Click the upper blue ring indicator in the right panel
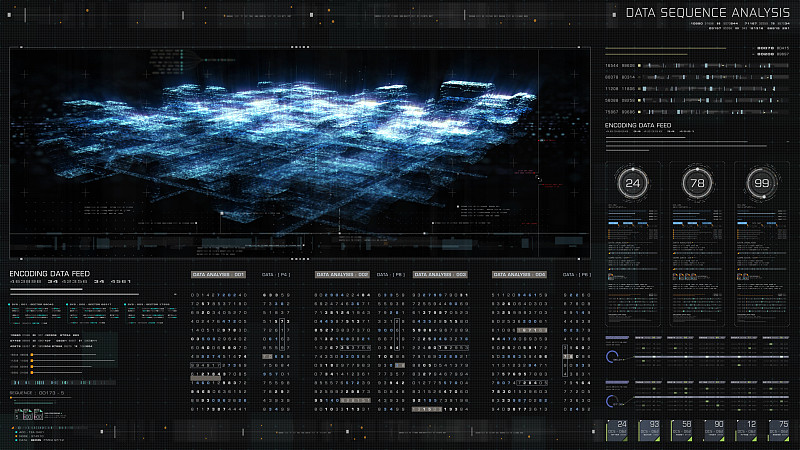This screenshot has width=800, height=450. 612,357
